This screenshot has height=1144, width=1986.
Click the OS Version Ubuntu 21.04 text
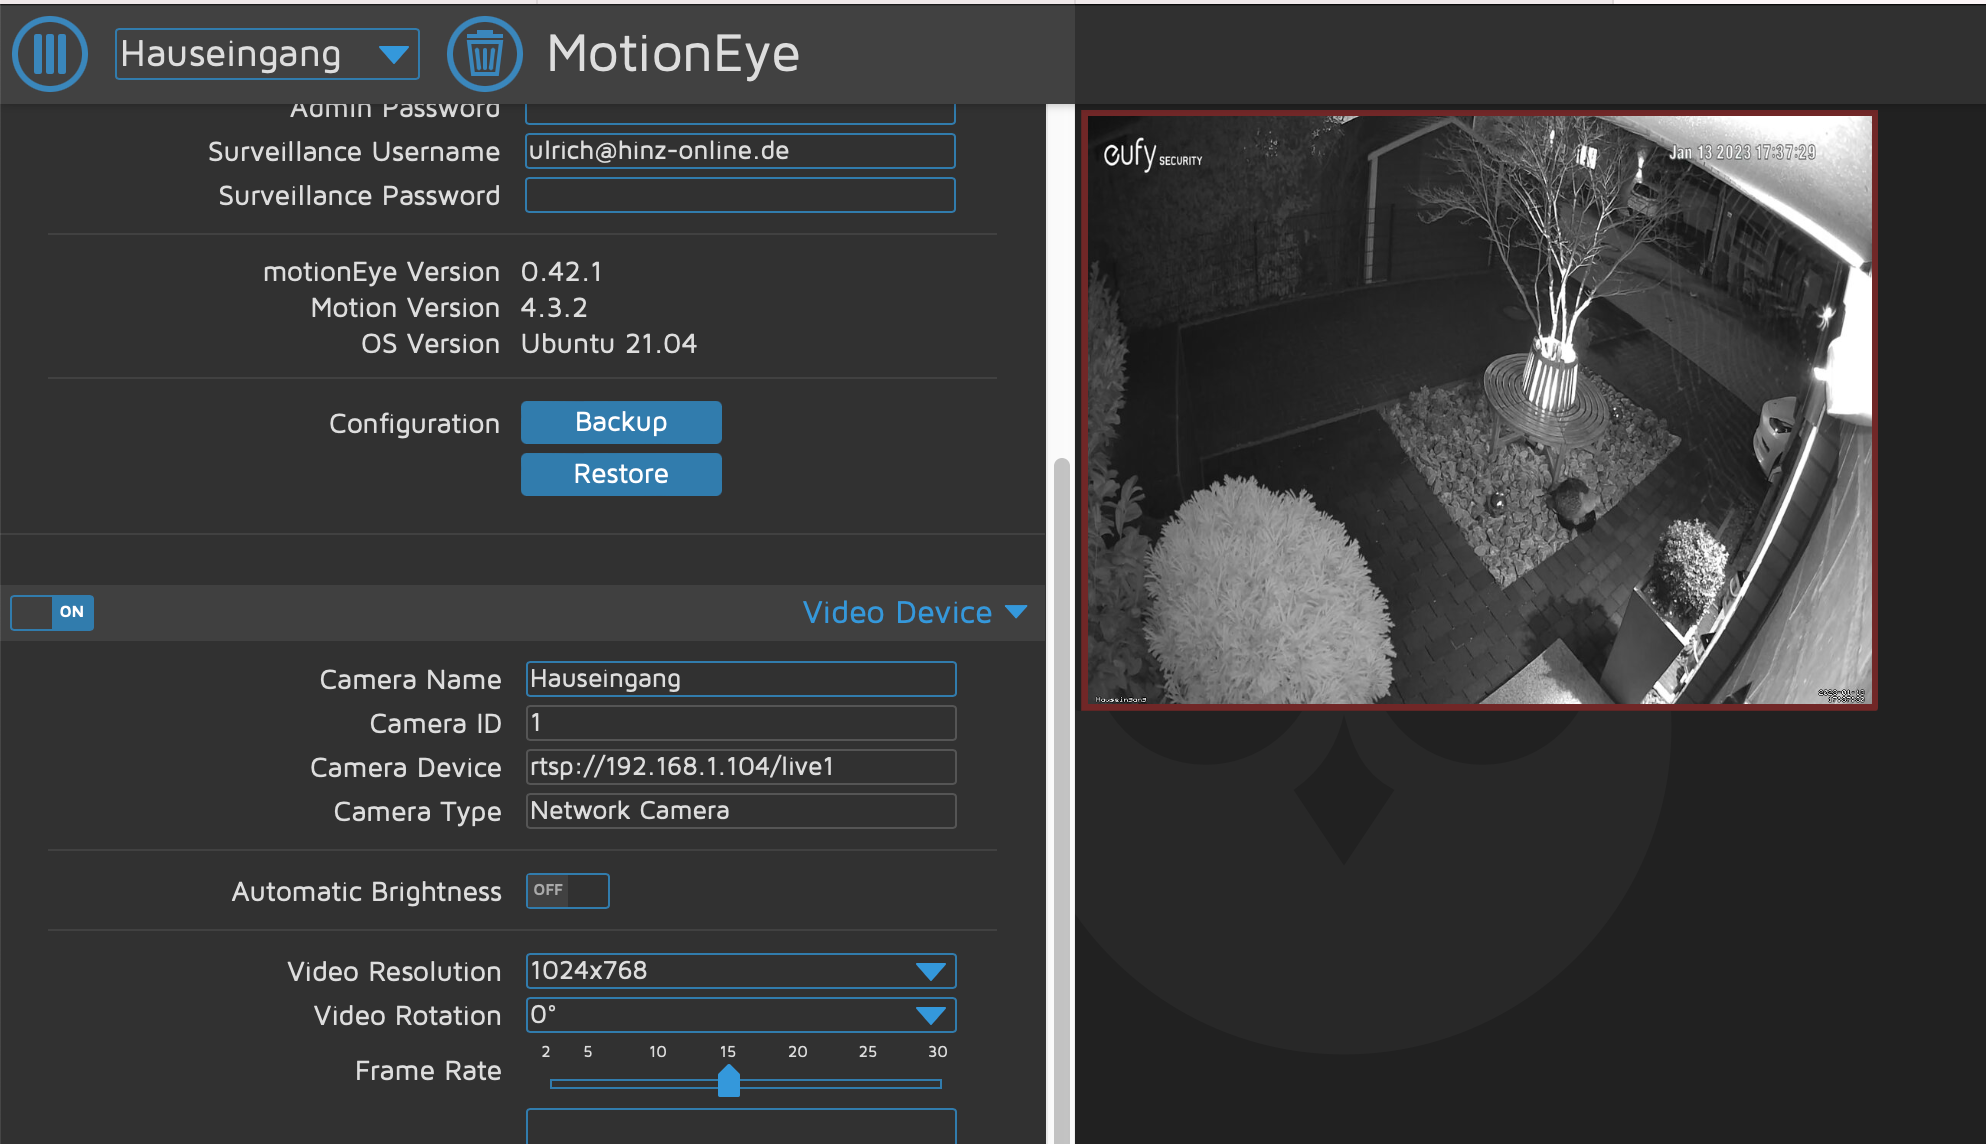coord(609,344)
